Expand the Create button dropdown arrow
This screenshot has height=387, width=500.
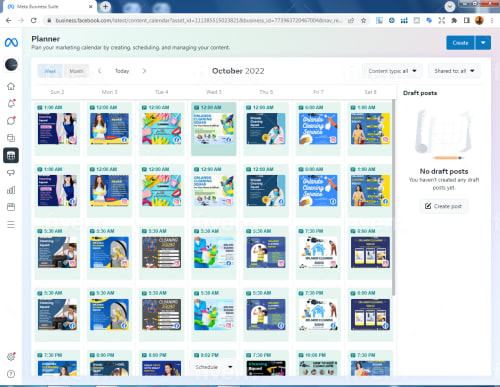pos(483,43)
